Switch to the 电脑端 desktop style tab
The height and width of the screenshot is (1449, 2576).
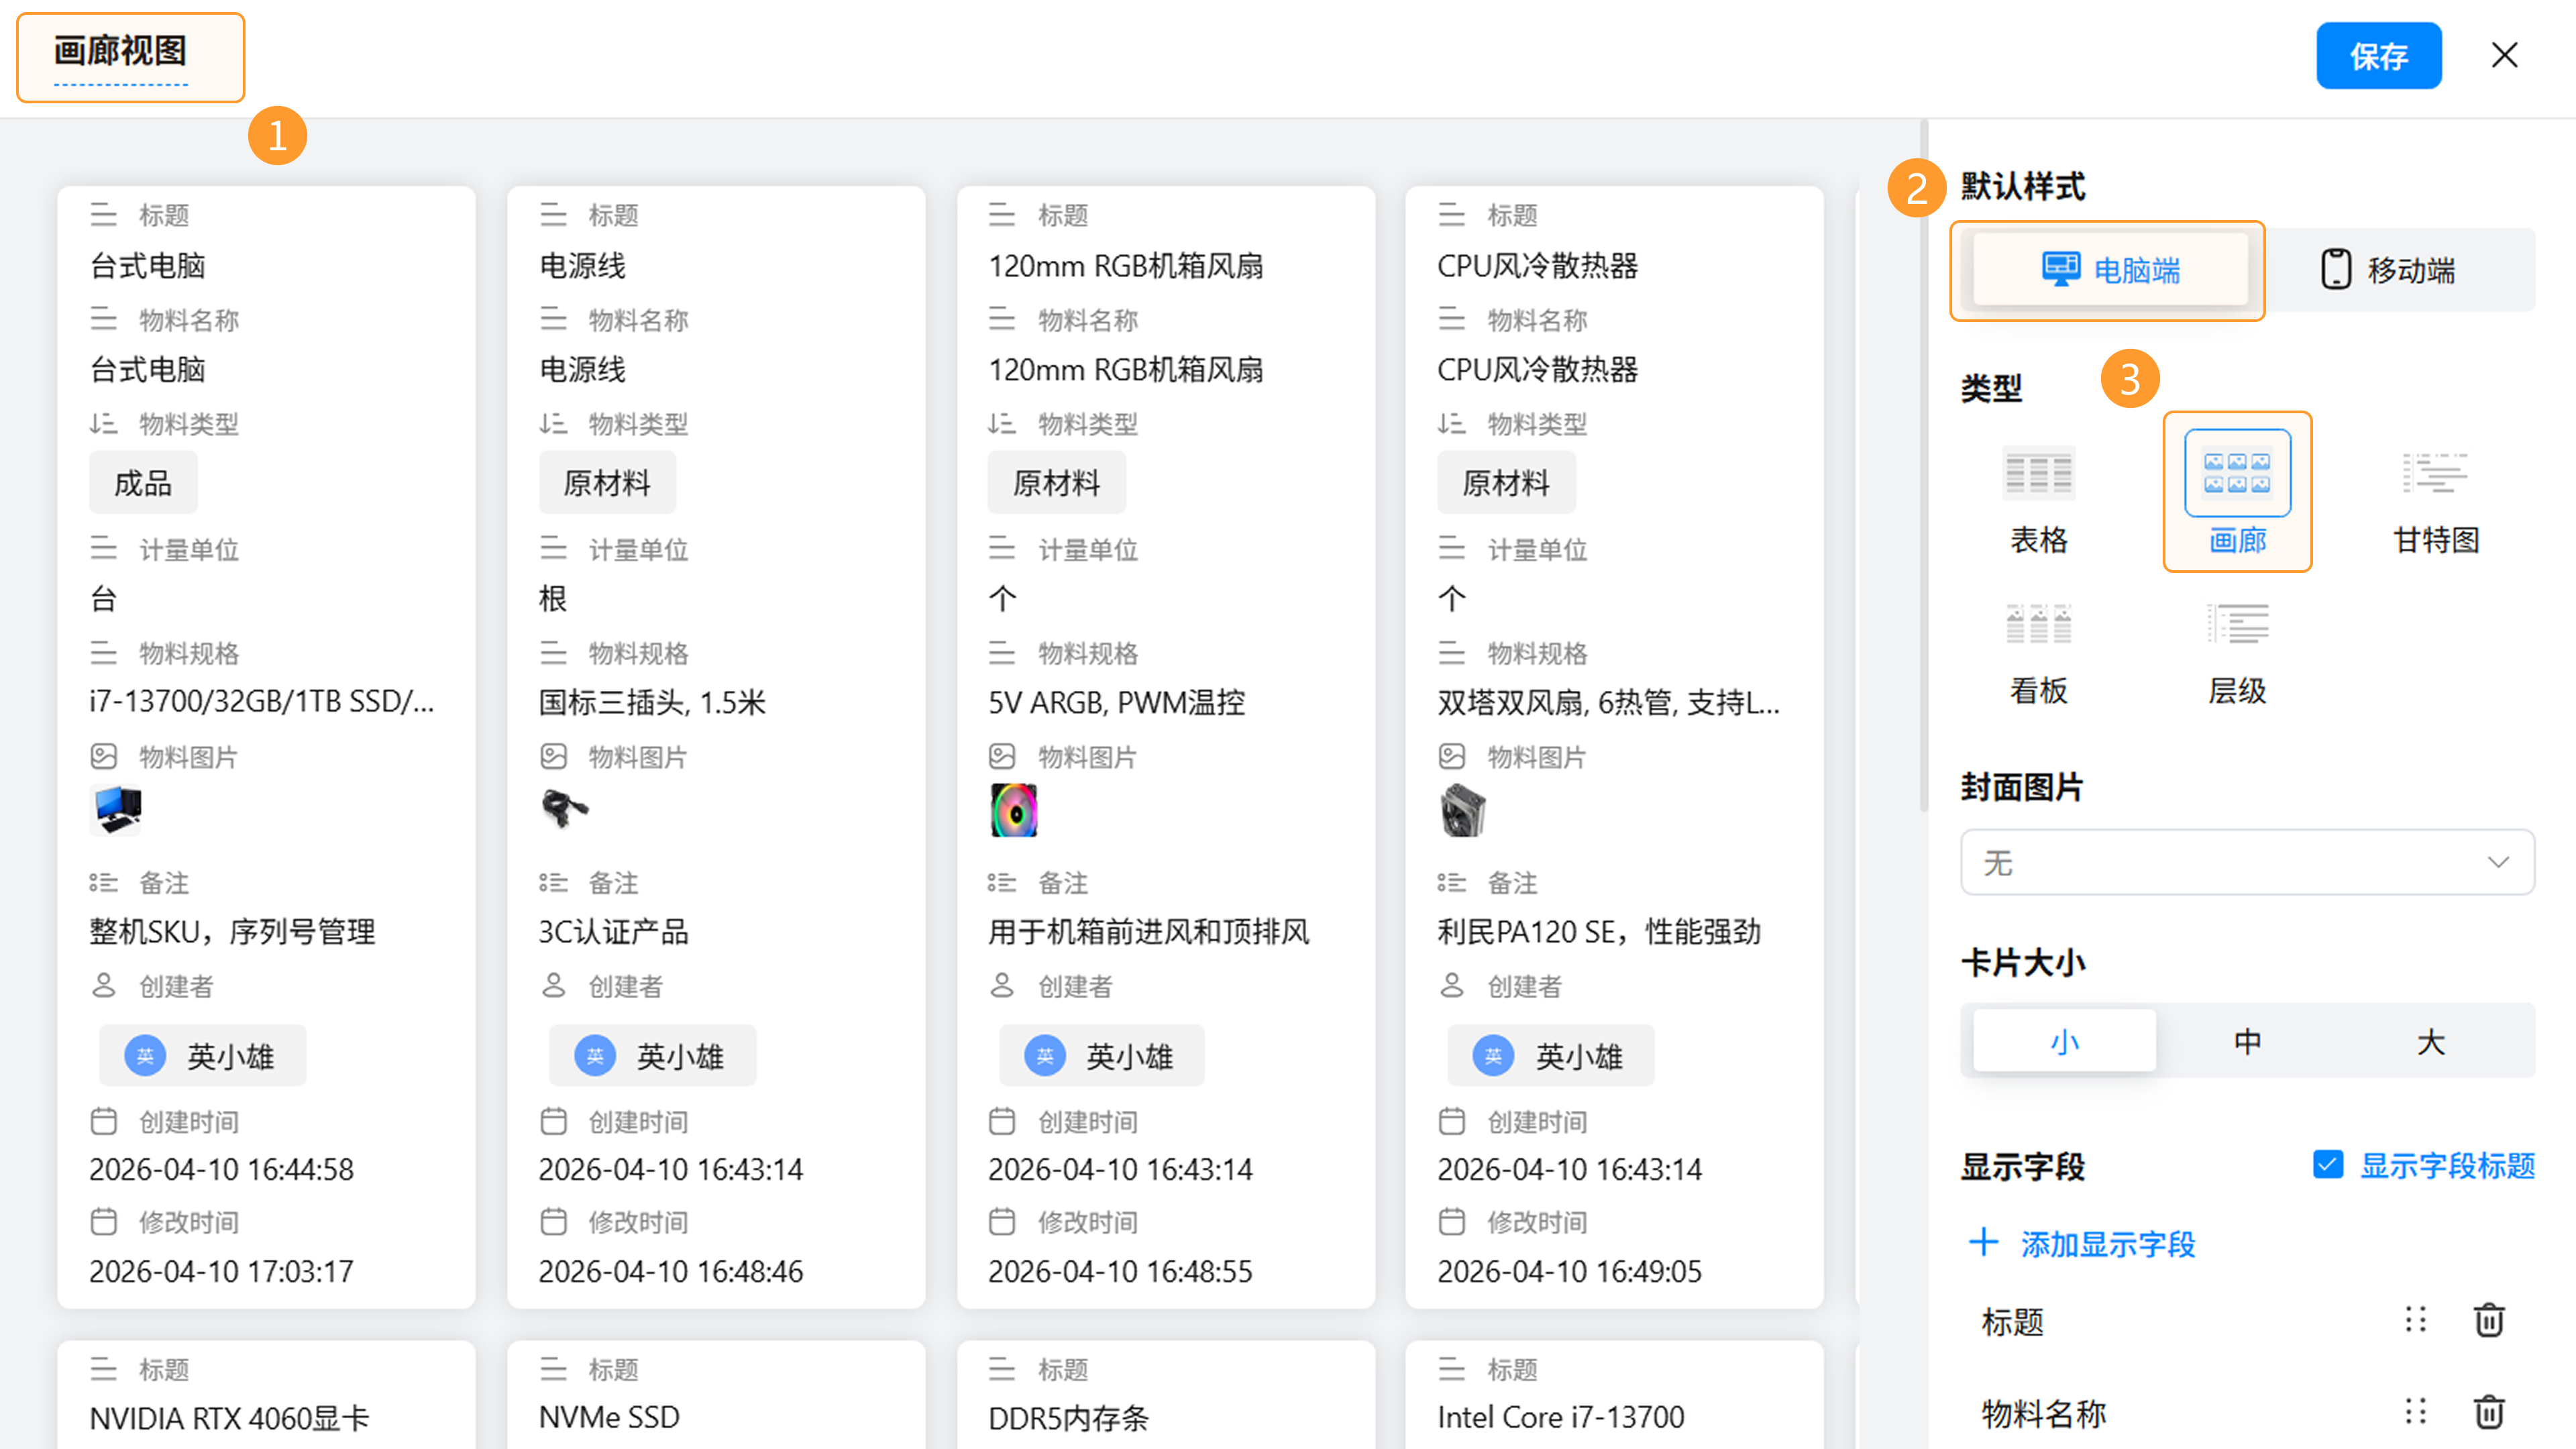pos(2110,270)
